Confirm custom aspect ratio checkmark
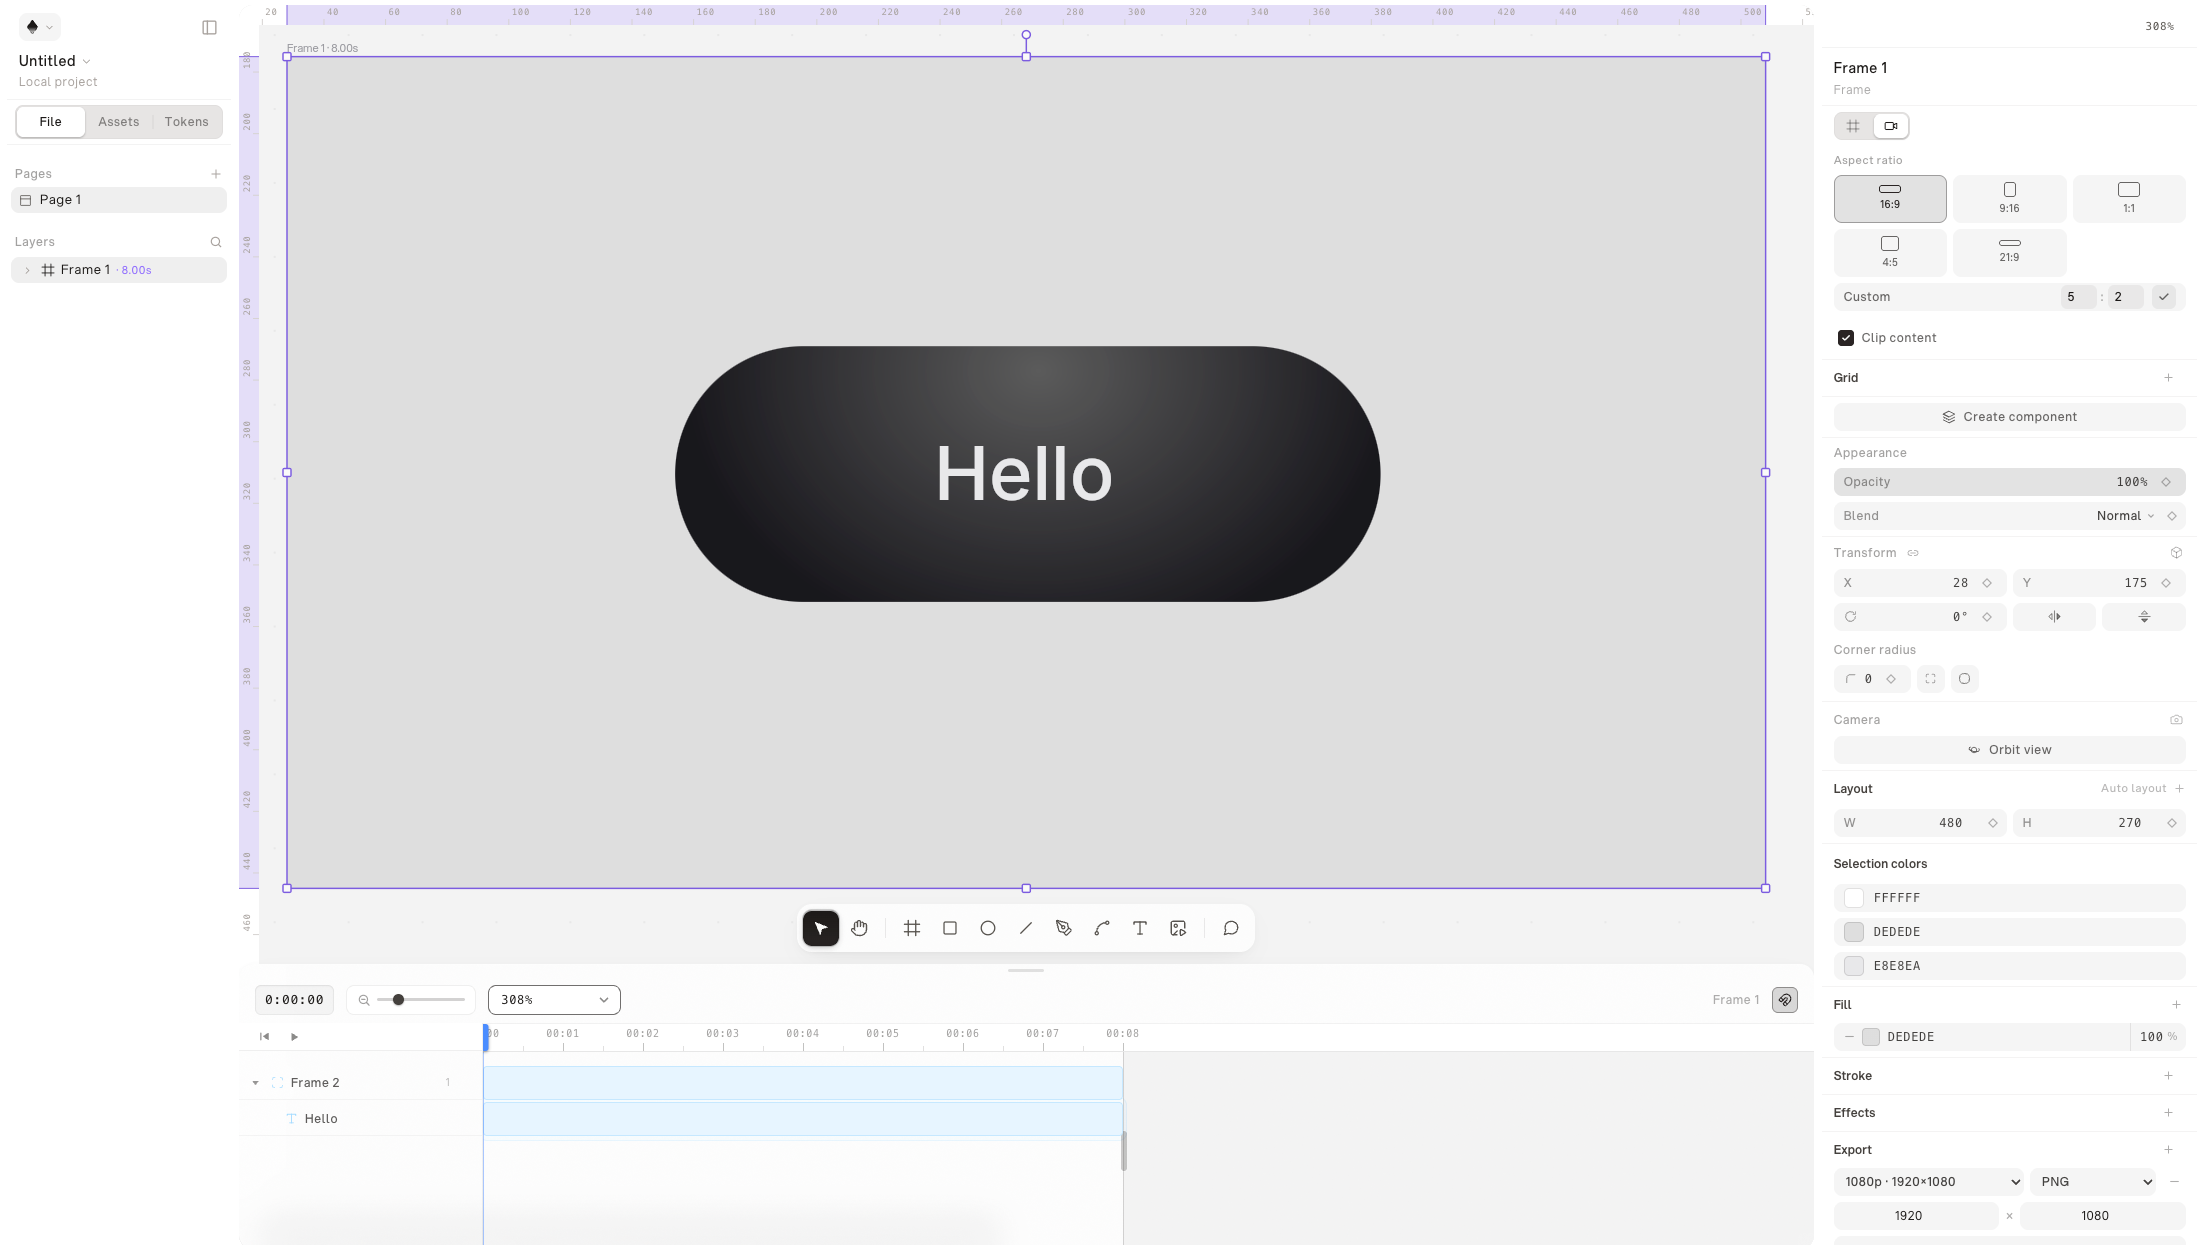Viewport: 2197px width, 1245px height. coord(2164,297)
